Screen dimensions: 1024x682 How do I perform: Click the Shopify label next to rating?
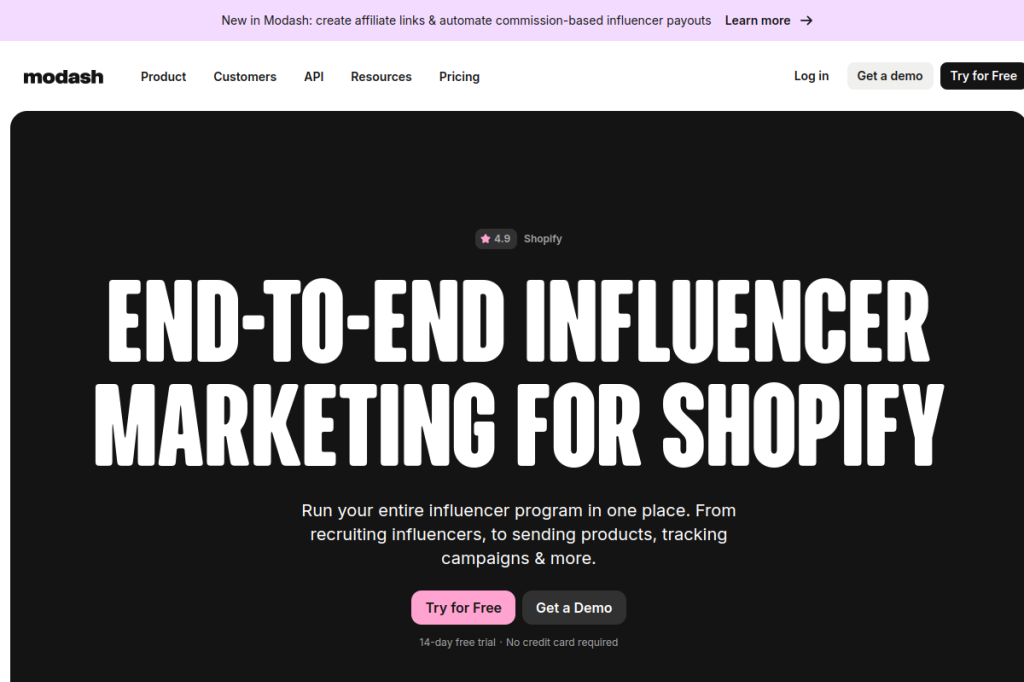[543, 238]
